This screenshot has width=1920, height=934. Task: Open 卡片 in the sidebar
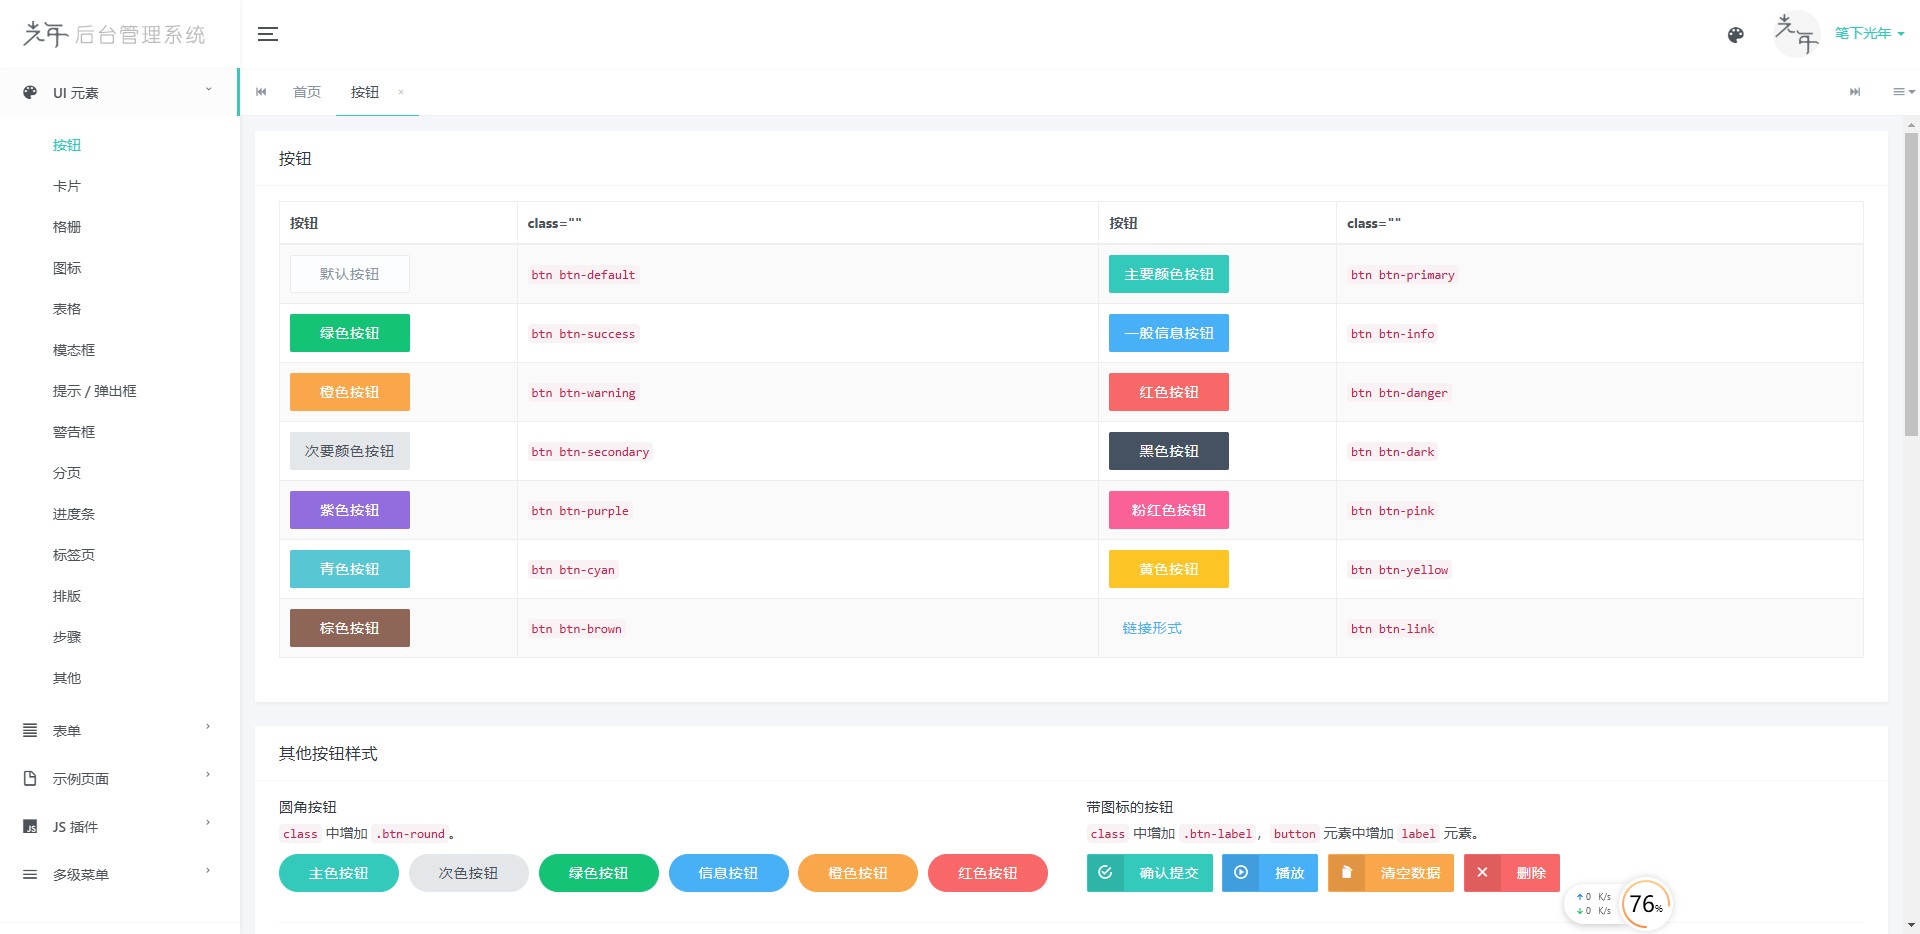point(67,186)
